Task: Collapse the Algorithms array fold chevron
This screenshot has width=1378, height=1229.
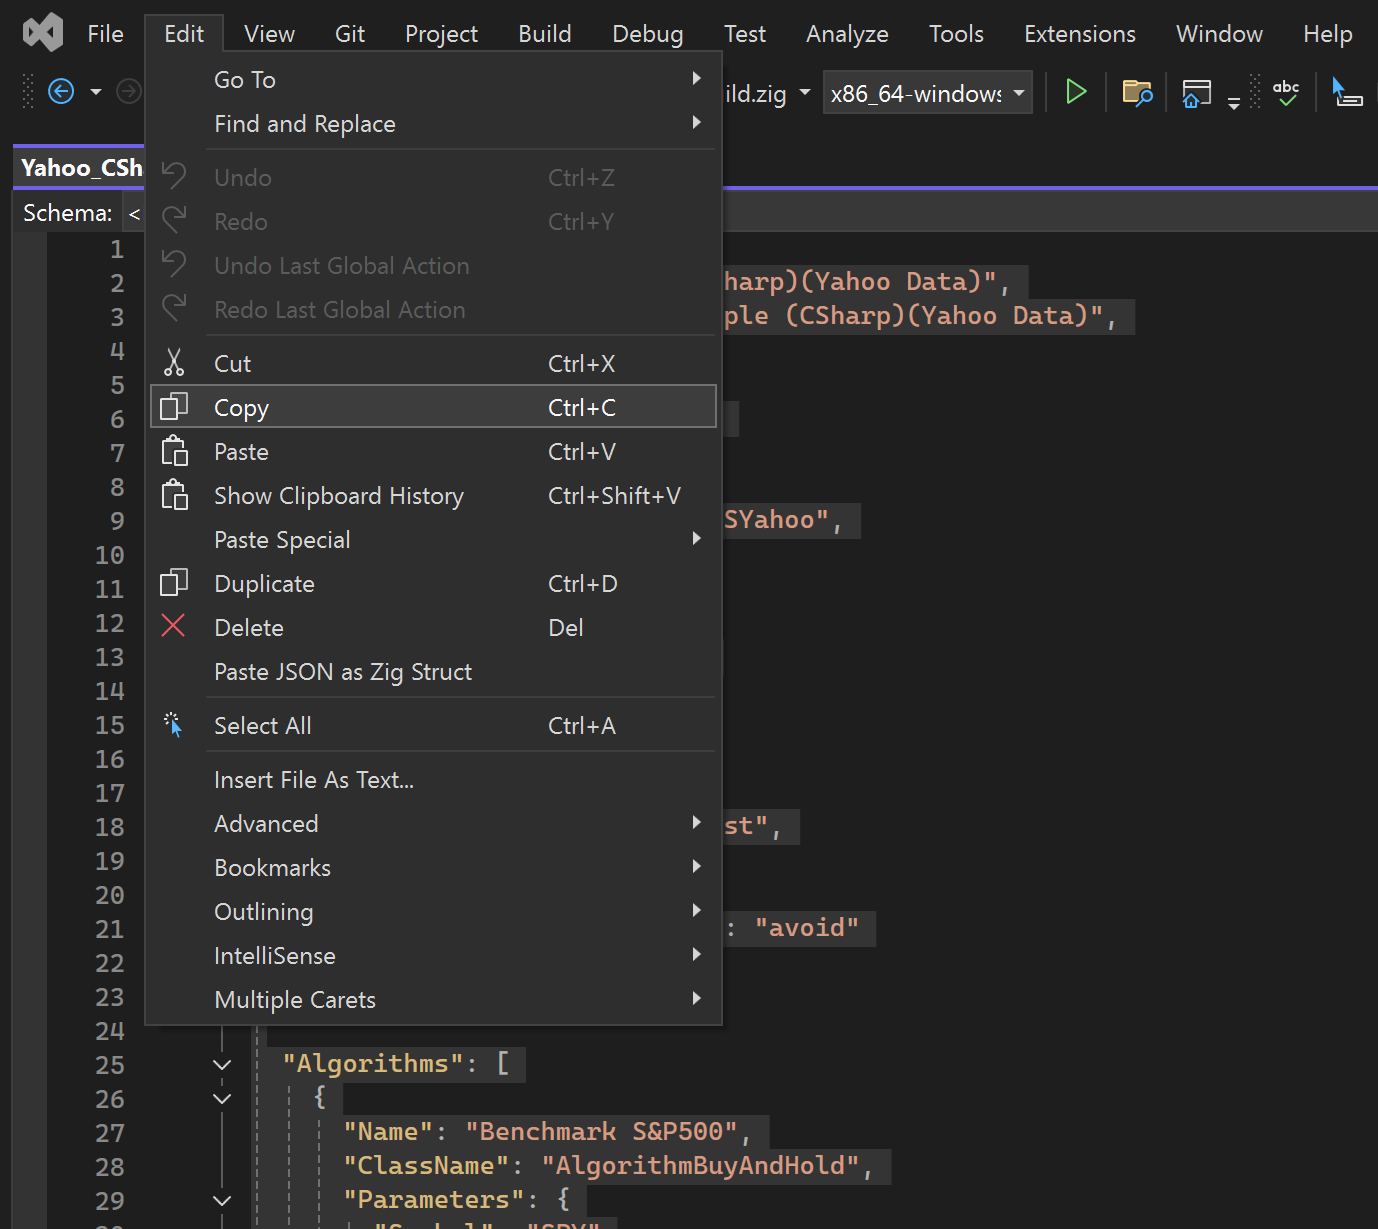Action: click(222, 1065)
